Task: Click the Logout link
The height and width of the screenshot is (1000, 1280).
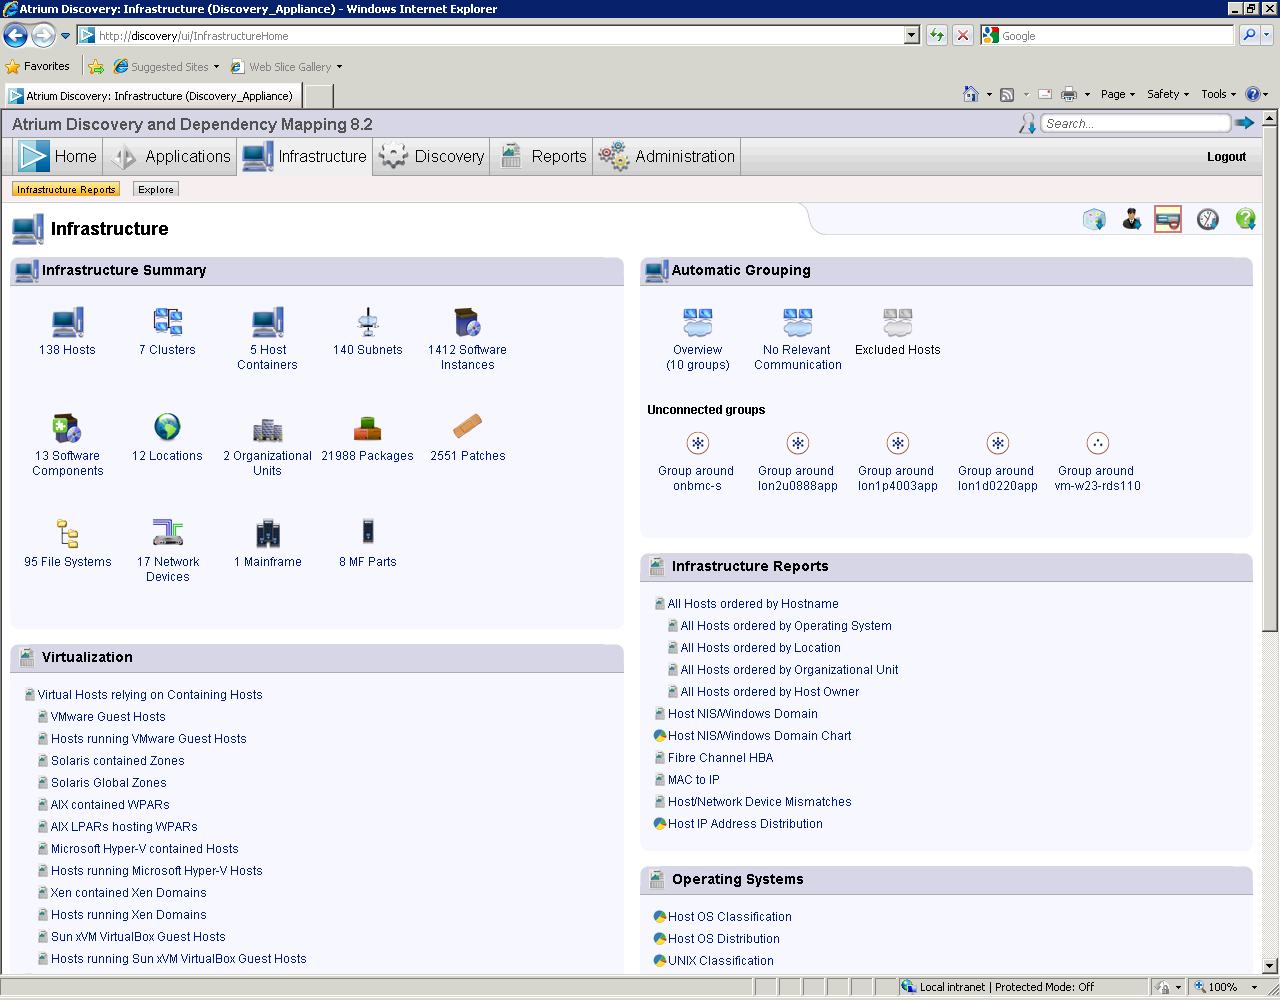Action: (1226, 157)
